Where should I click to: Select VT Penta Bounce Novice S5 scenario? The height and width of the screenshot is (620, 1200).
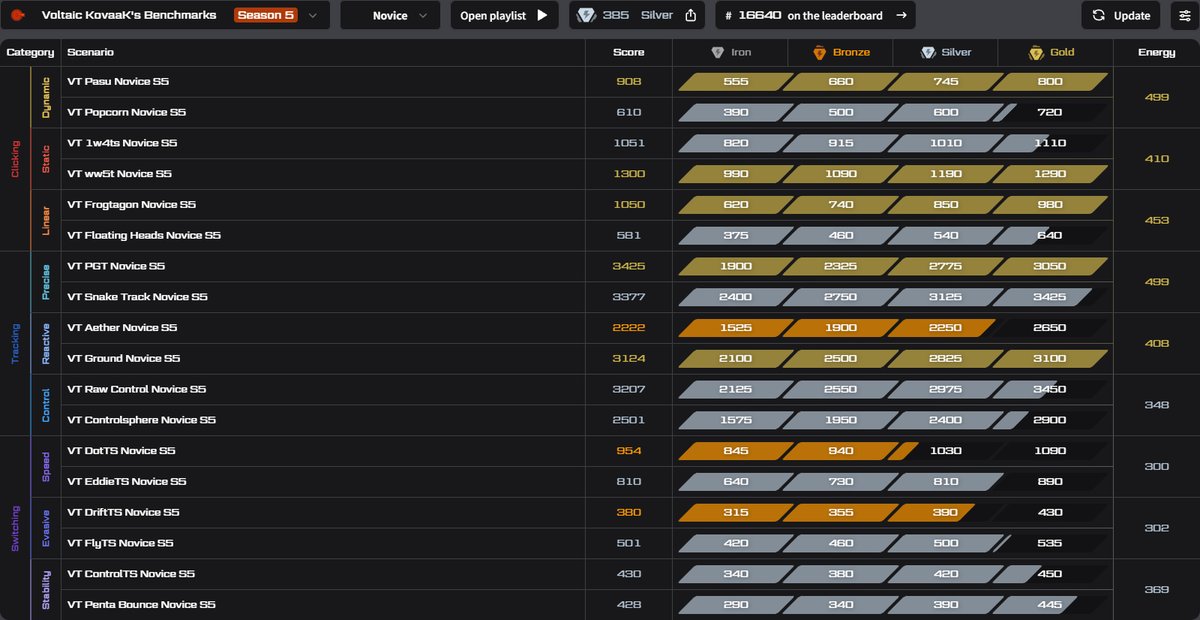point(141,605)
